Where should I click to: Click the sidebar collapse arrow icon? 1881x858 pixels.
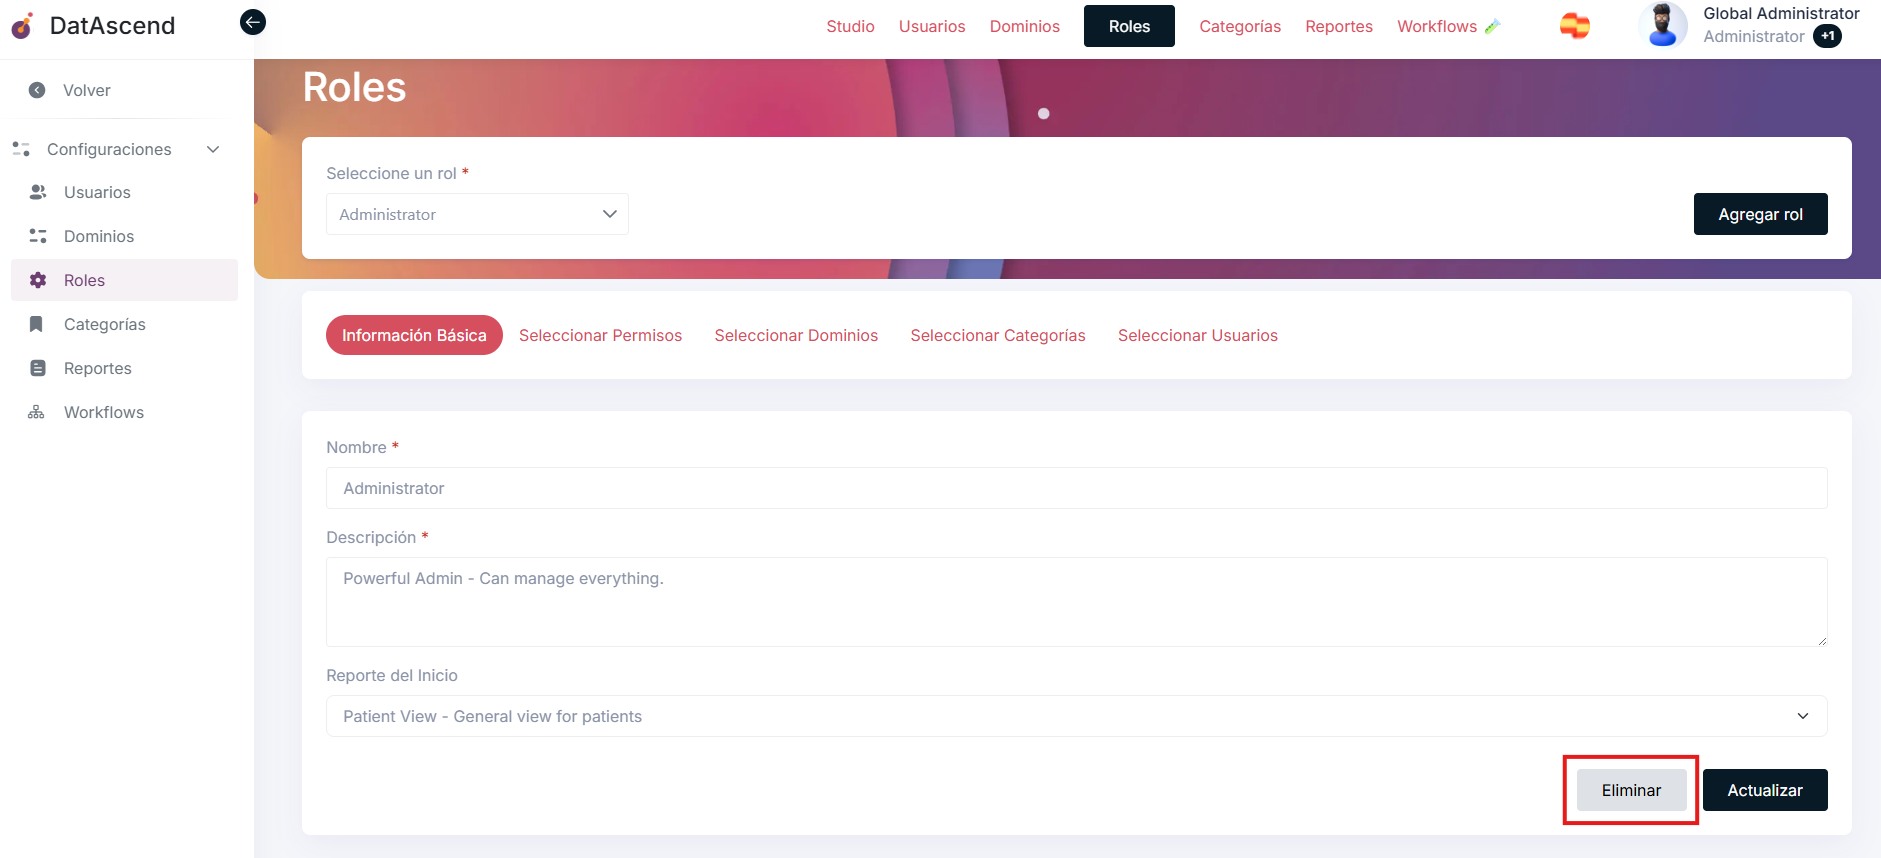(253, 22)
